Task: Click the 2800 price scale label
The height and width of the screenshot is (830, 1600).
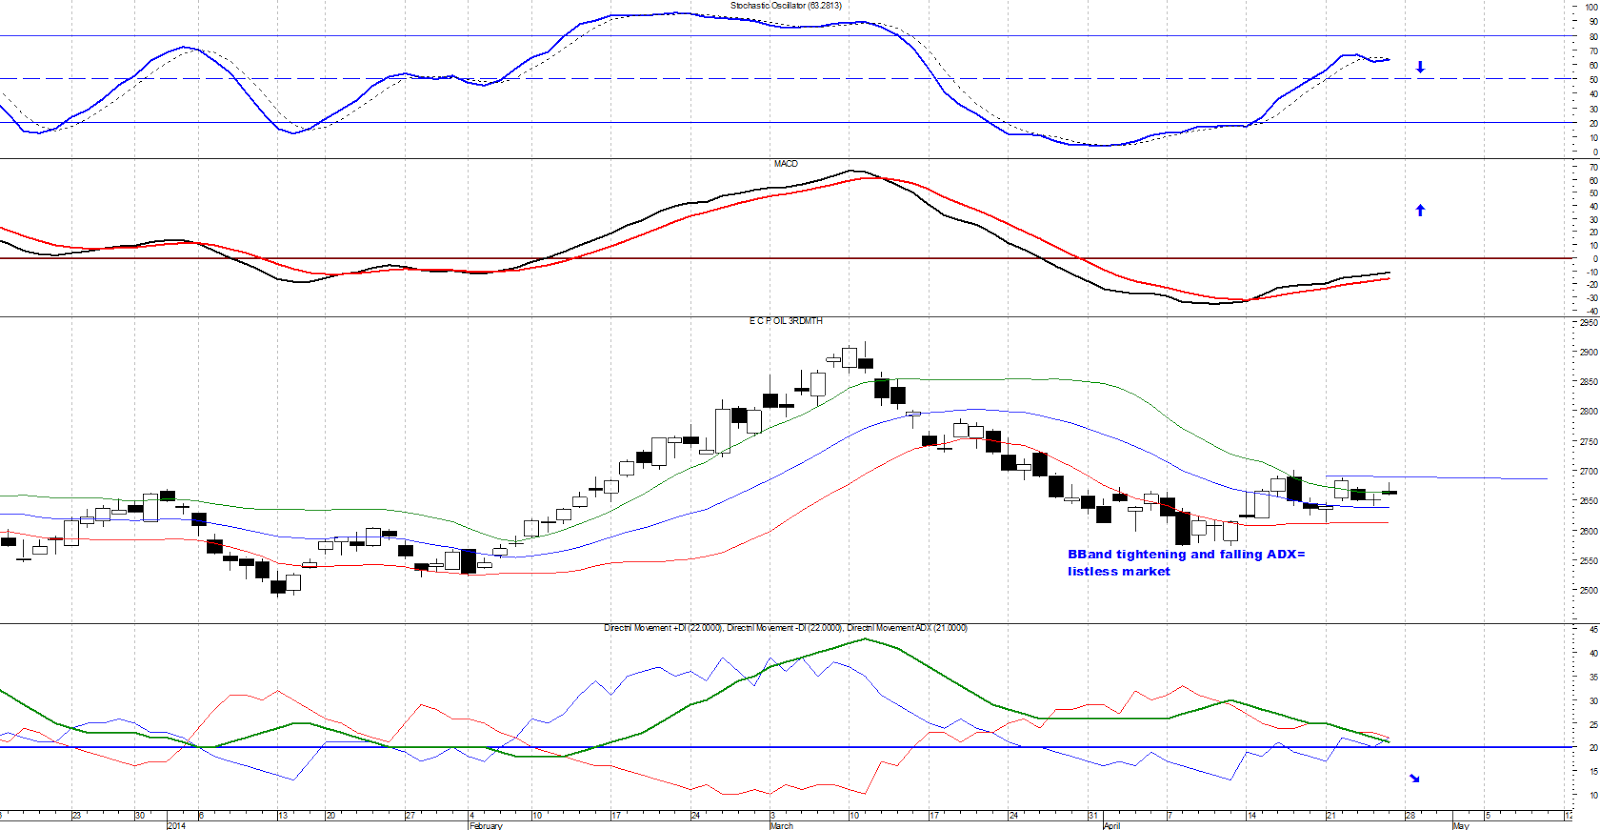Action: point(1588,411)
